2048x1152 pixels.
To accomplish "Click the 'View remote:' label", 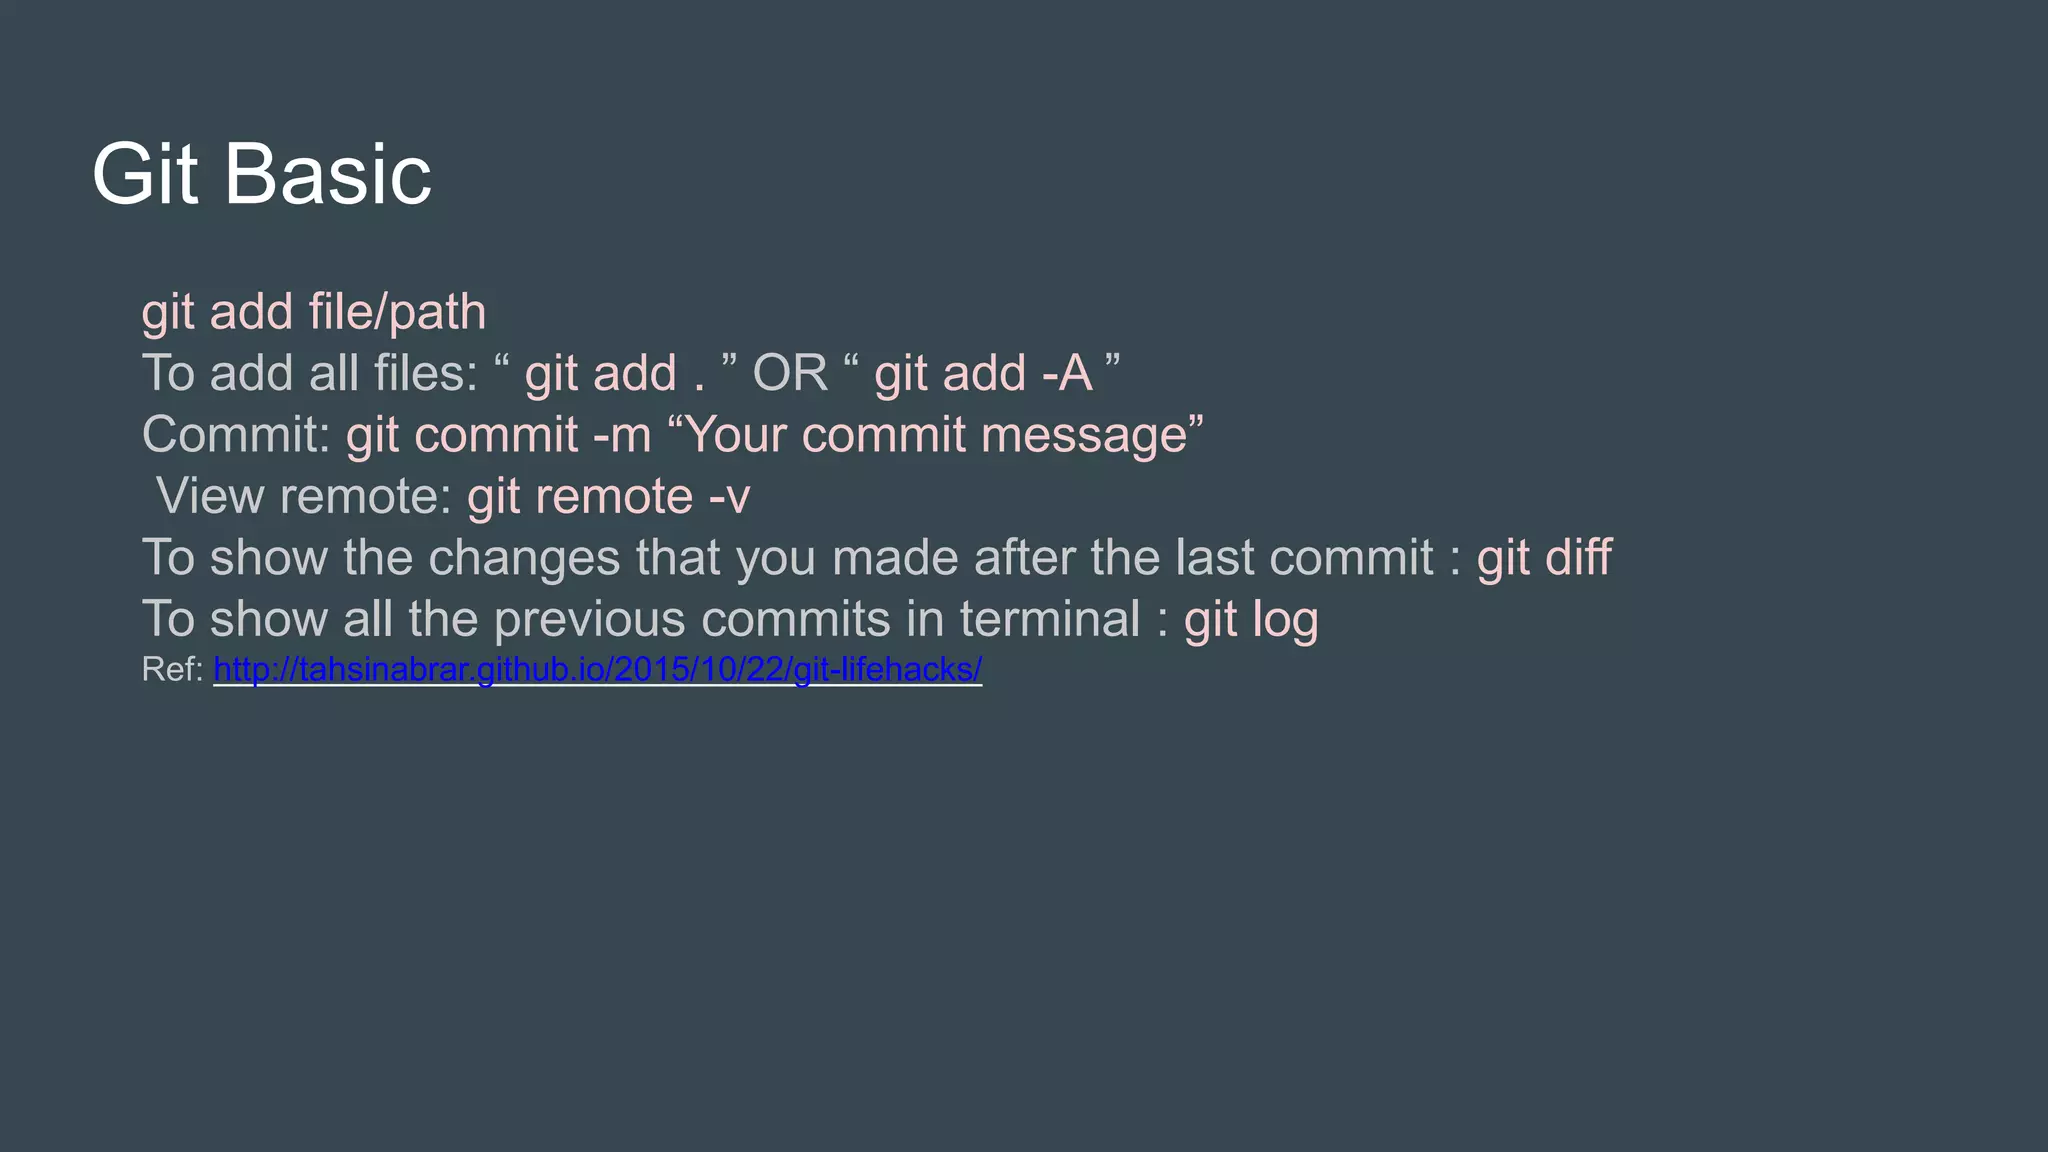I will click(305, 496).
